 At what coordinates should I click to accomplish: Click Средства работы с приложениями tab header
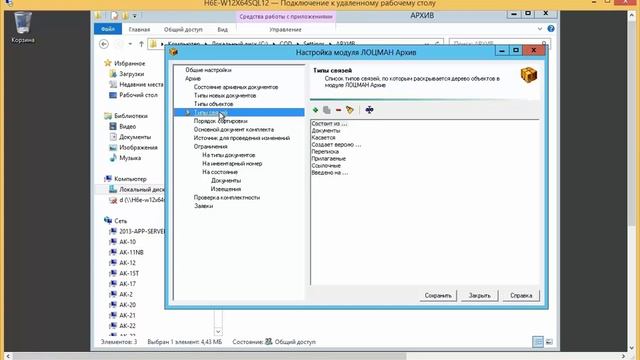[286, 17]
